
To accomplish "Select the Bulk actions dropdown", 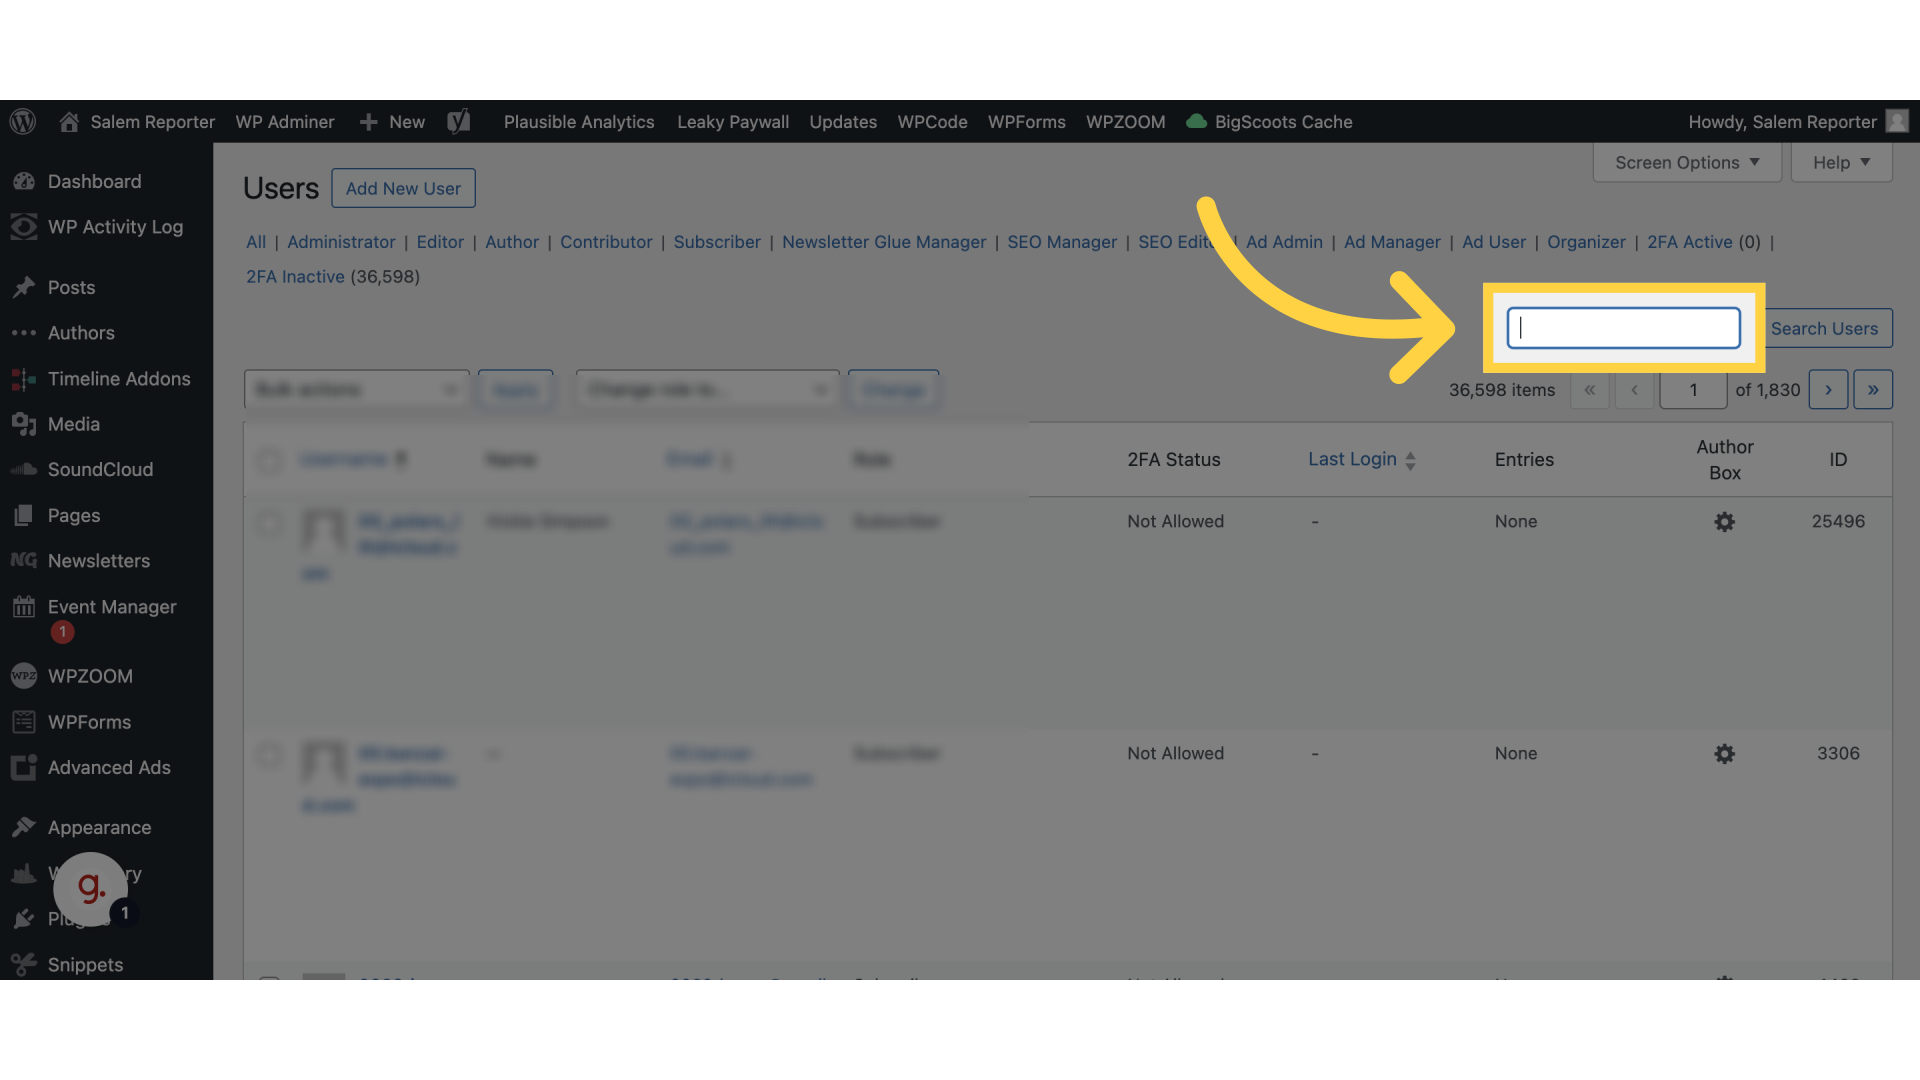I will pyautogui.click(x=356, y=389).
